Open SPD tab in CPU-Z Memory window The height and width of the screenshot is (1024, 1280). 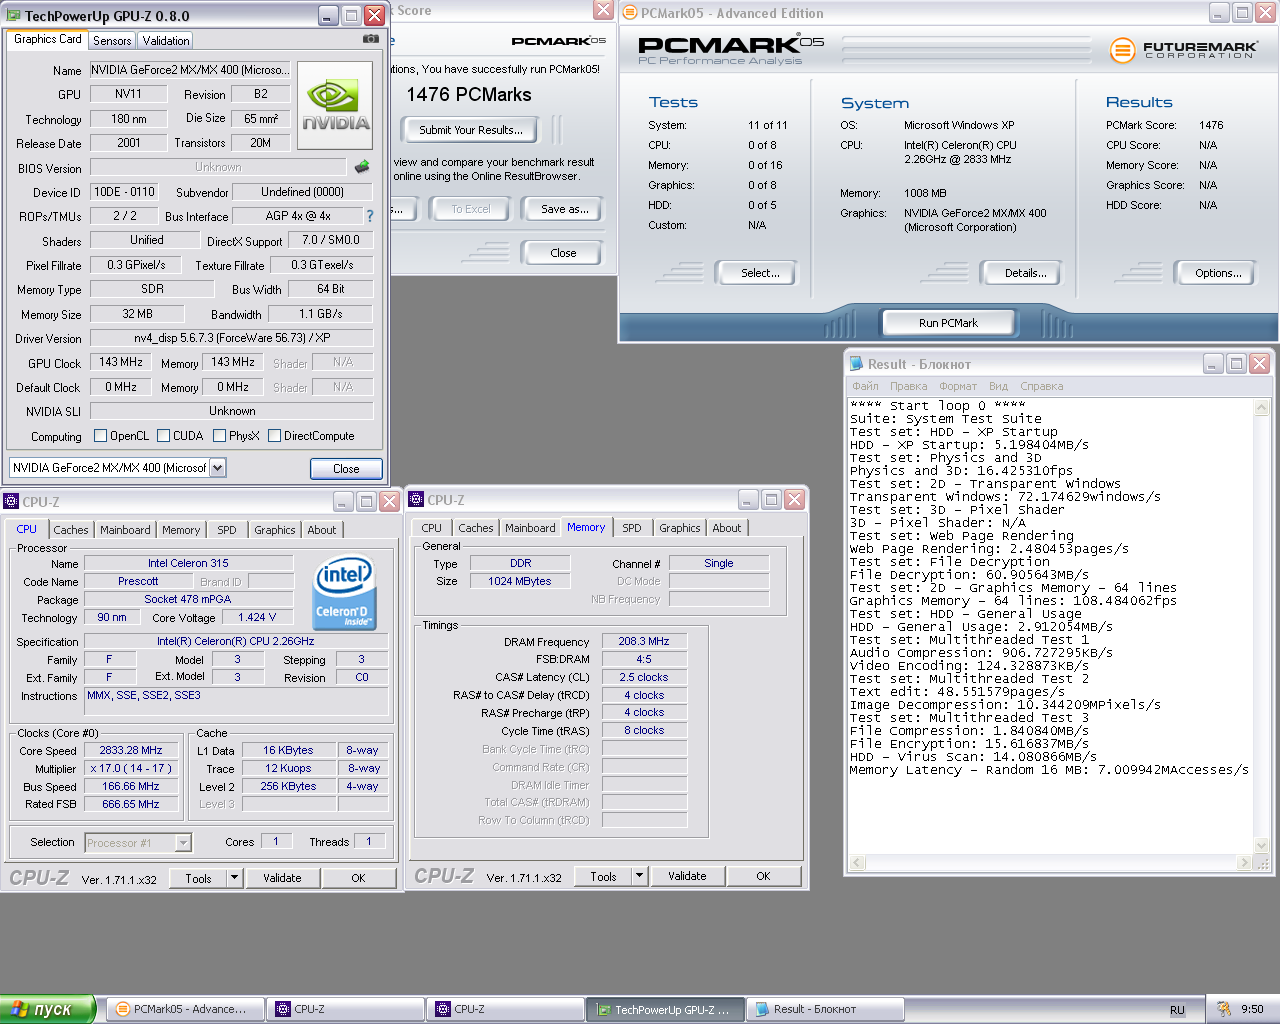[632, 528]
